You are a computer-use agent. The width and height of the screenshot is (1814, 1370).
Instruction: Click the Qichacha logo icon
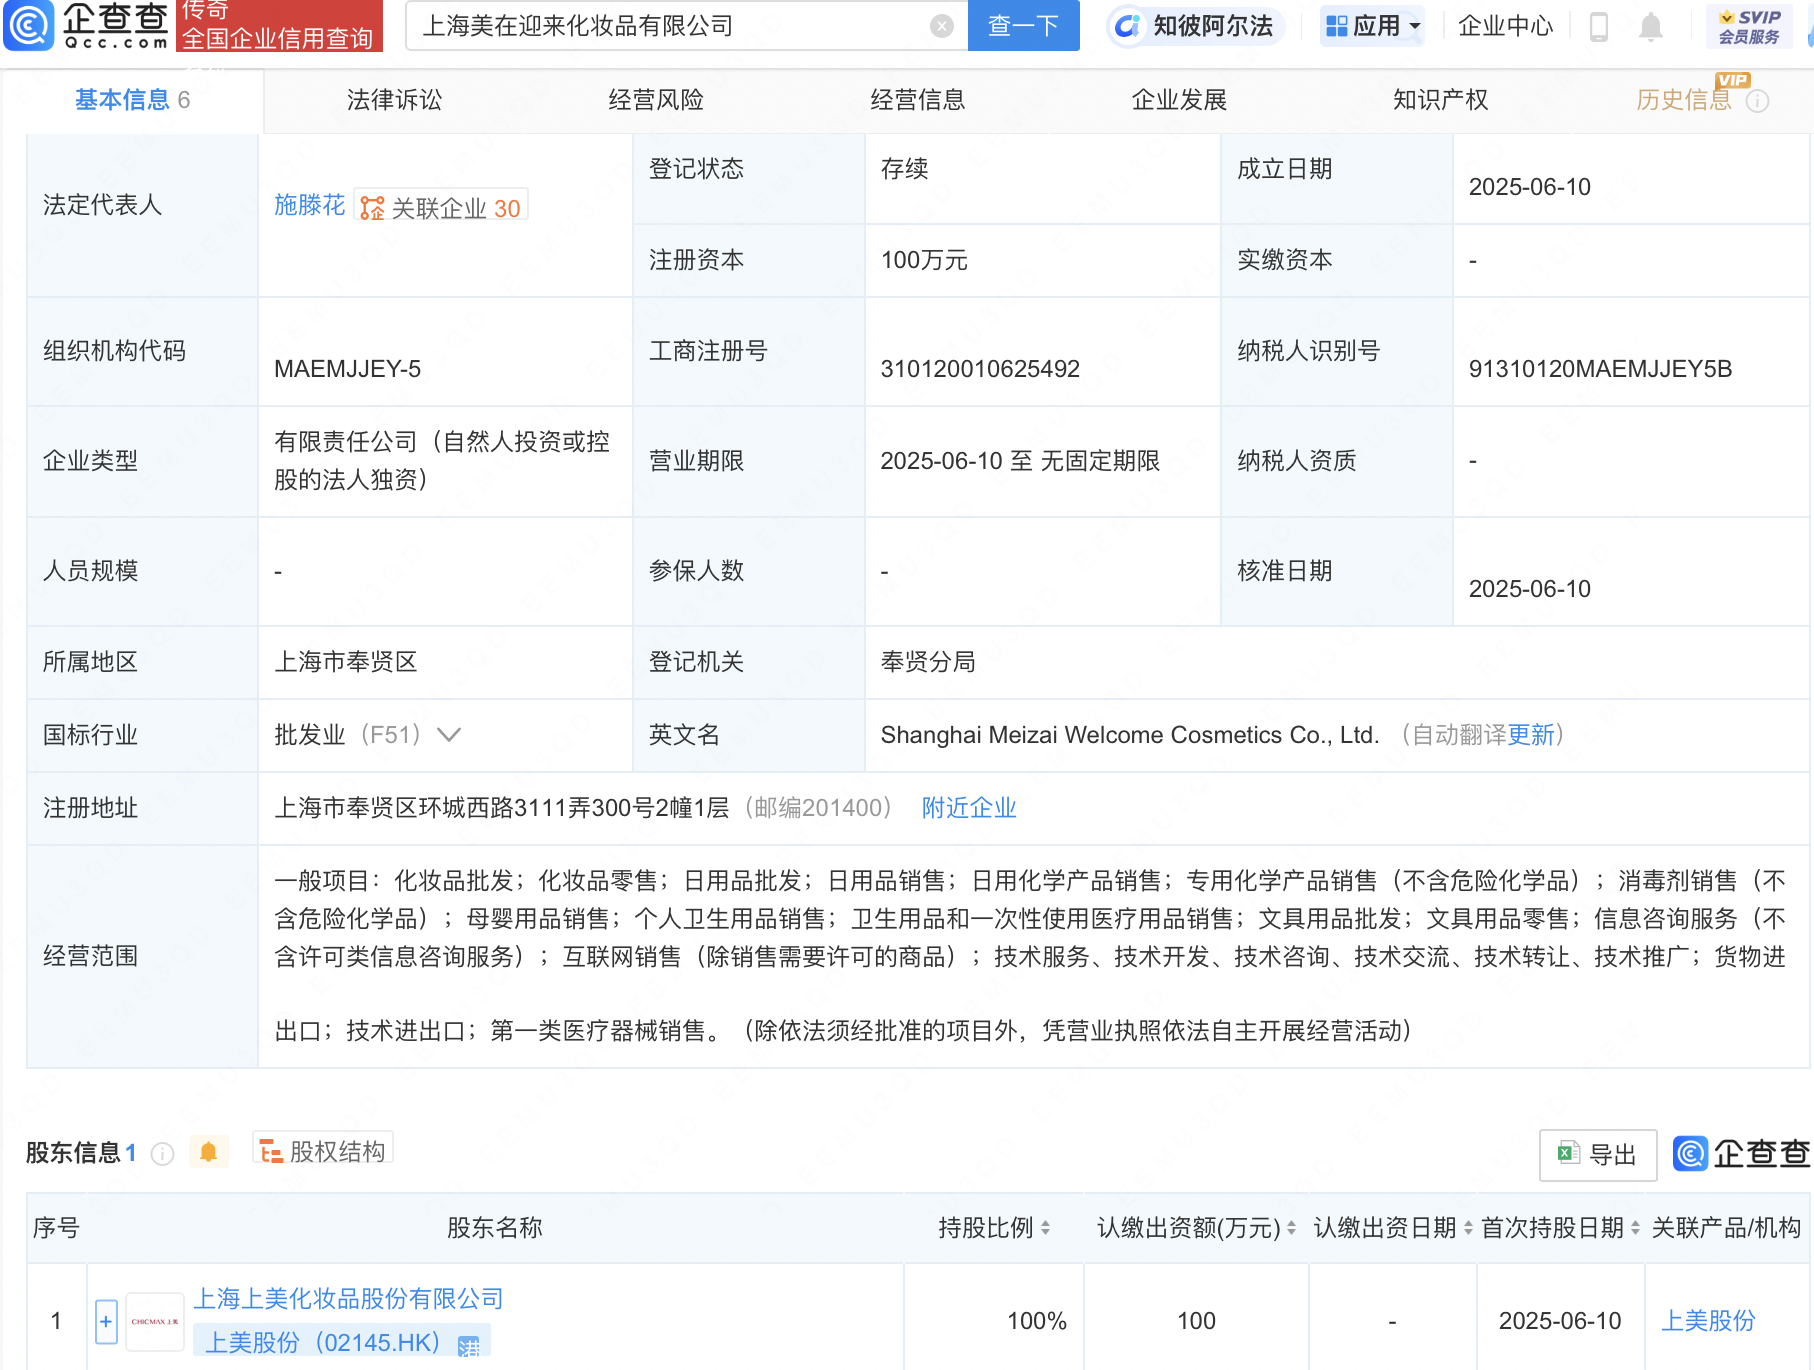pyautogui.click(x=29, y=25)
